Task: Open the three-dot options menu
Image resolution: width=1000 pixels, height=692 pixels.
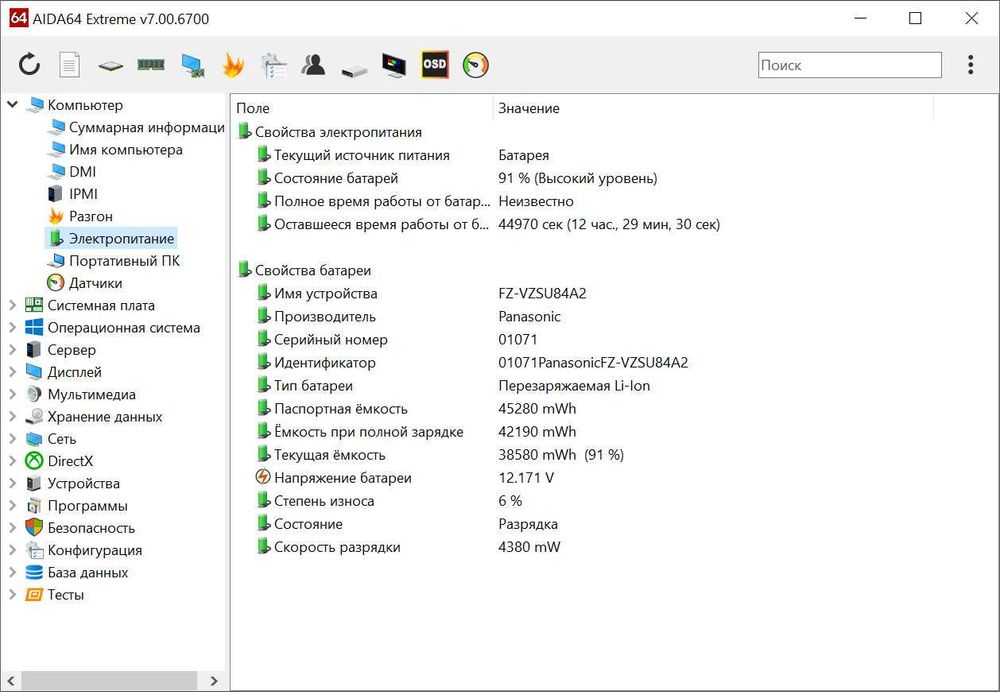Action: pyautogui.click(x=970, y=64)
